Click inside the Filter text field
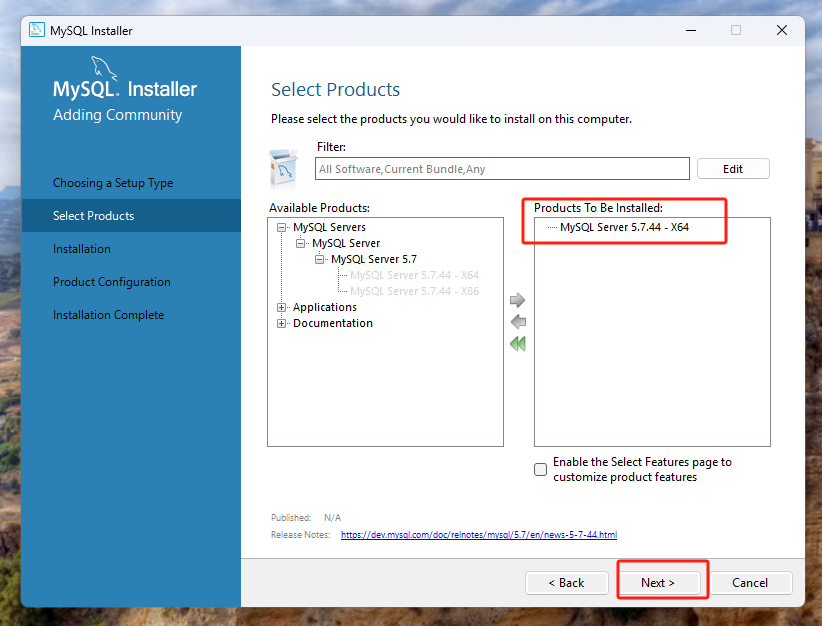 503,169
